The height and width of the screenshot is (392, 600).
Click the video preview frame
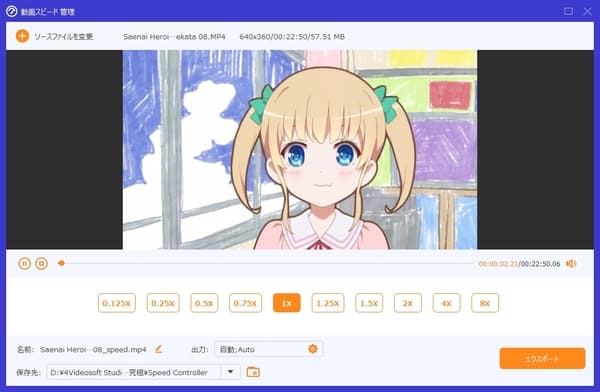pos(300,150)
